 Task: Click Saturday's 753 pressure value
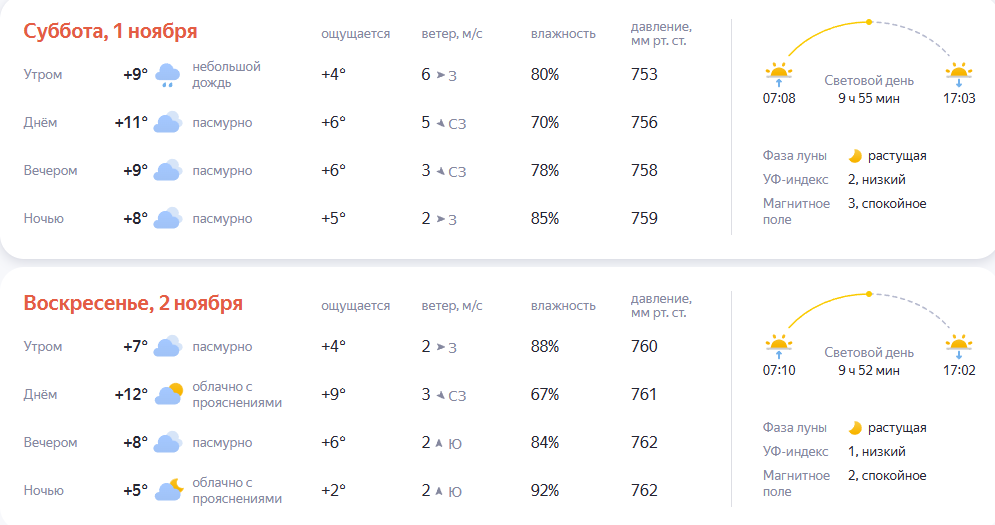coord(644,74)
